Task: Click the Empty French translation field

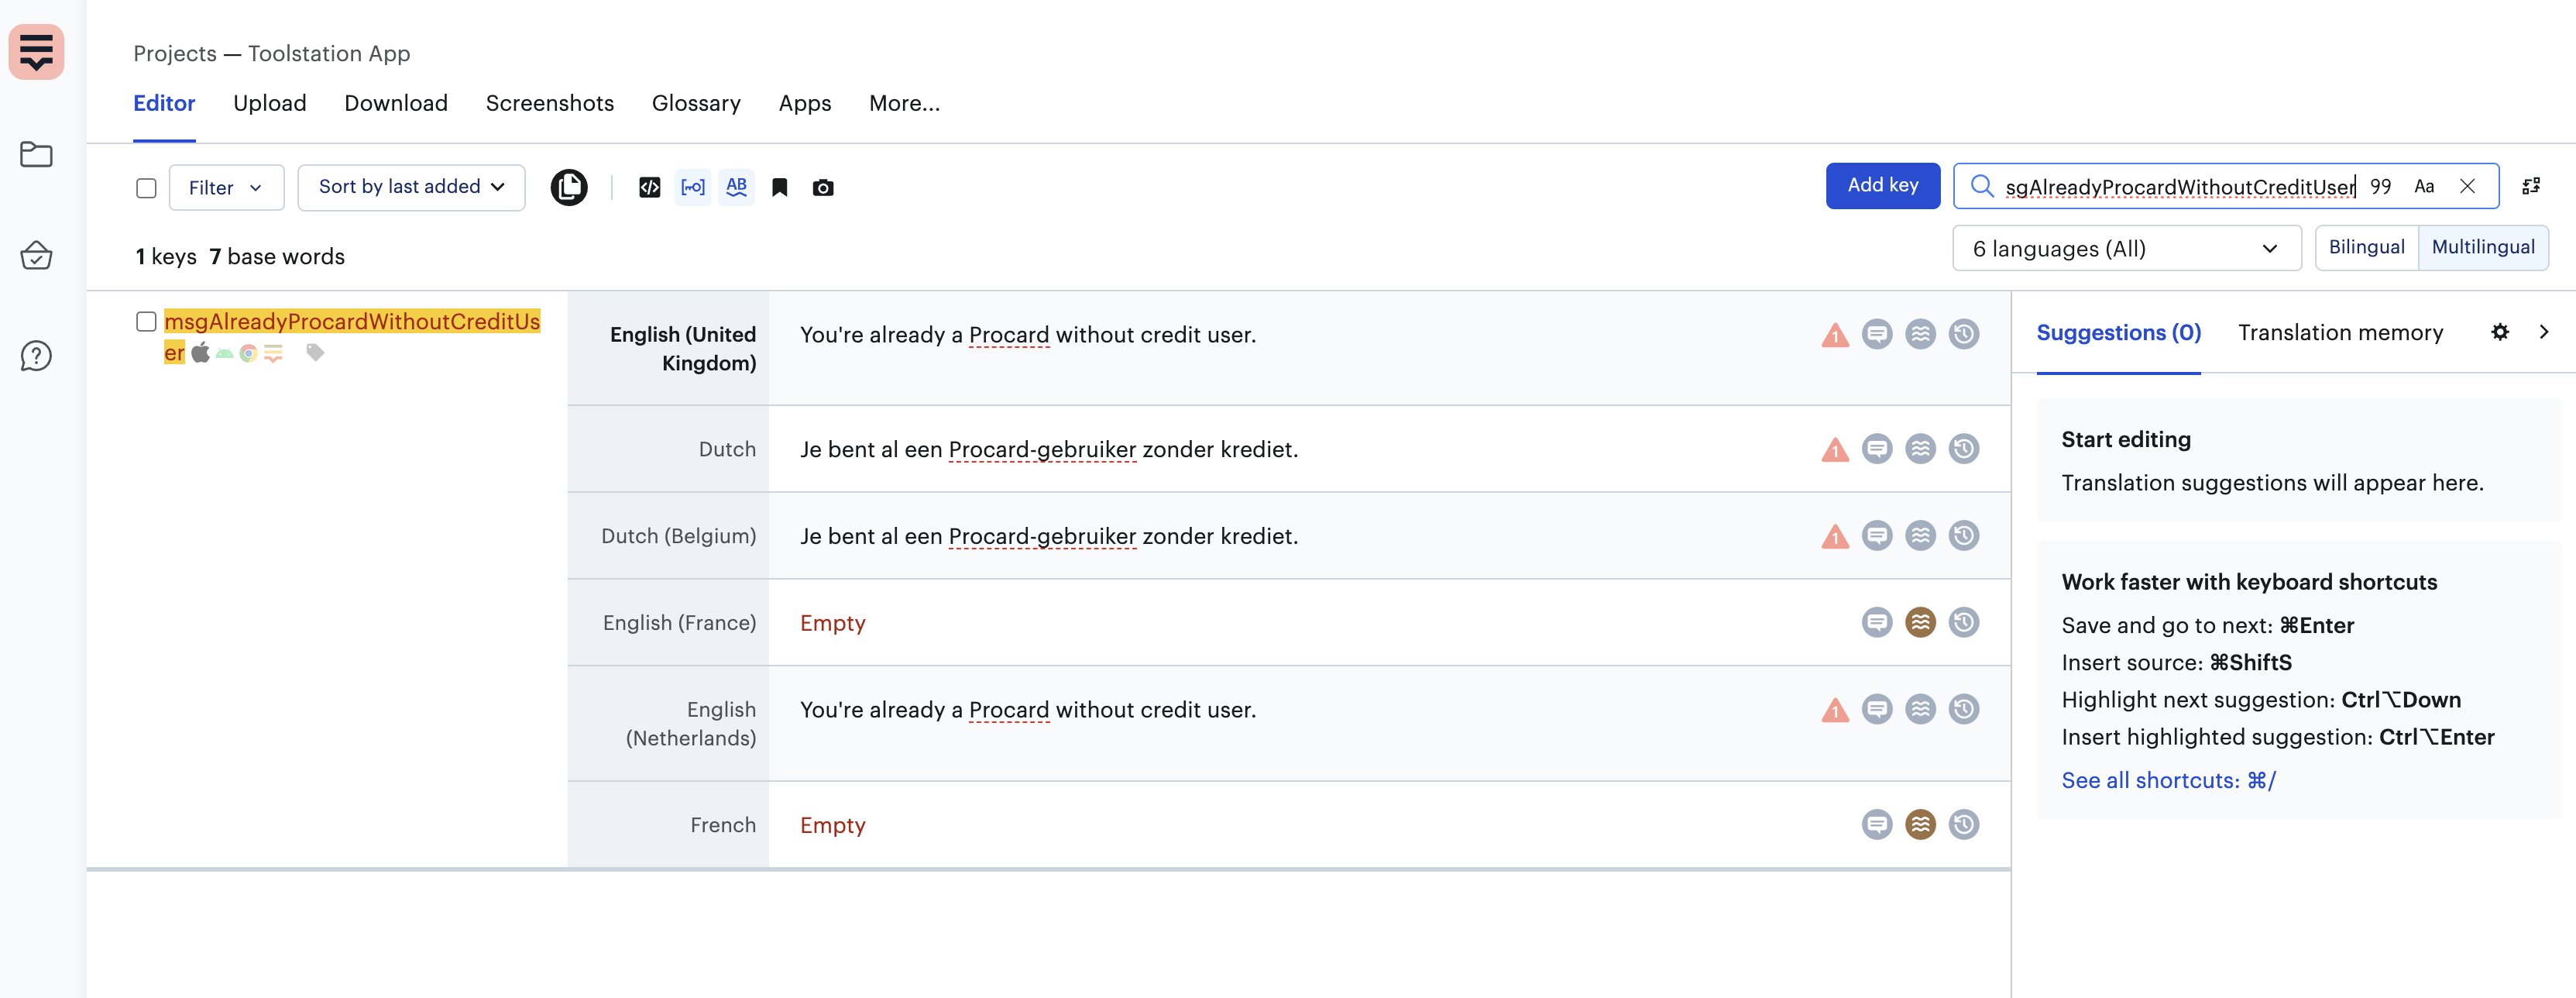Action: pyautogui.click(x=832, y=825)
